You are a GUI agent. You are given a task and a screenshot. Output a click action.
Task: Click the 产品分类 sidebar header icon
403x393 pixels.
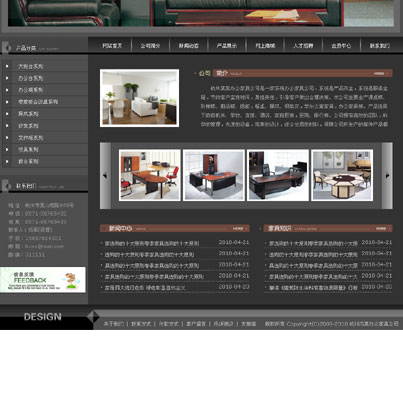(6, 48)
